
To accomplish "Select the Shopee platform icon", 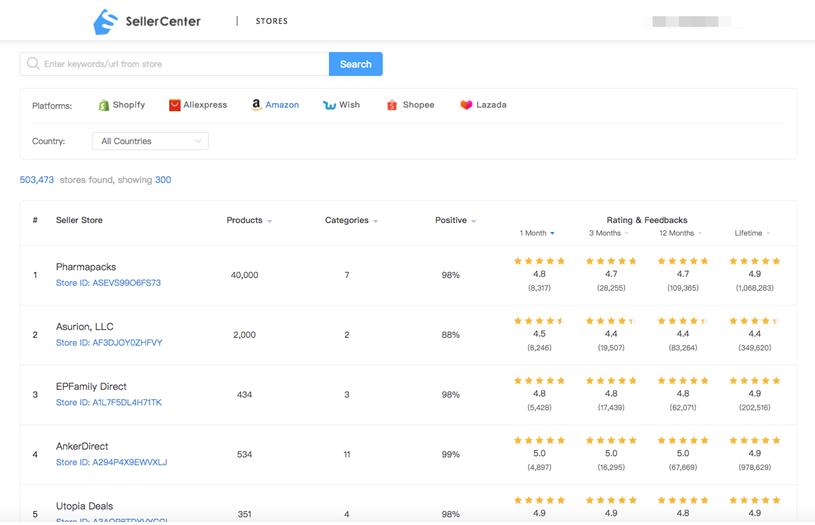I will point(391,105).
